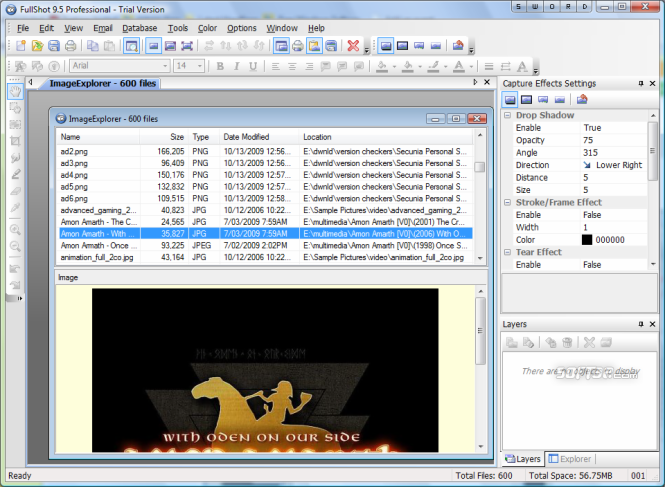Click the file list vertical scrollbar
This screenshot has height=487, width=665.
pyautogui.click(x=480, y=197)
